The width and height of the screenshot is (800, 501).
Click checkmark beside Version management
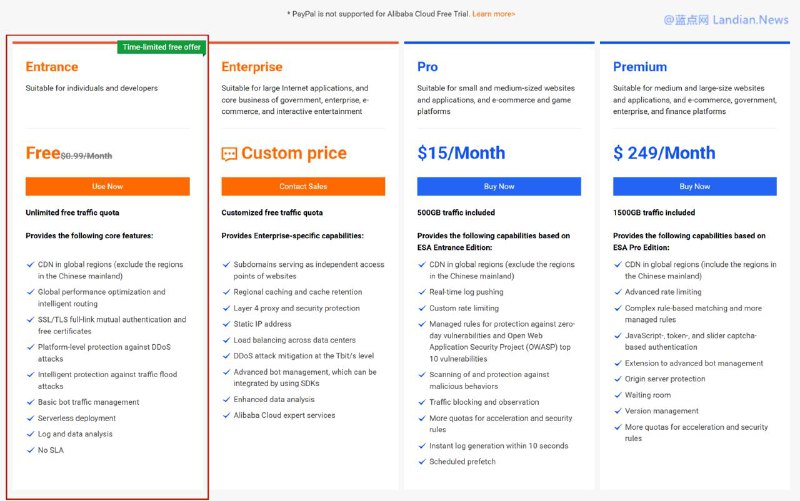617,411
